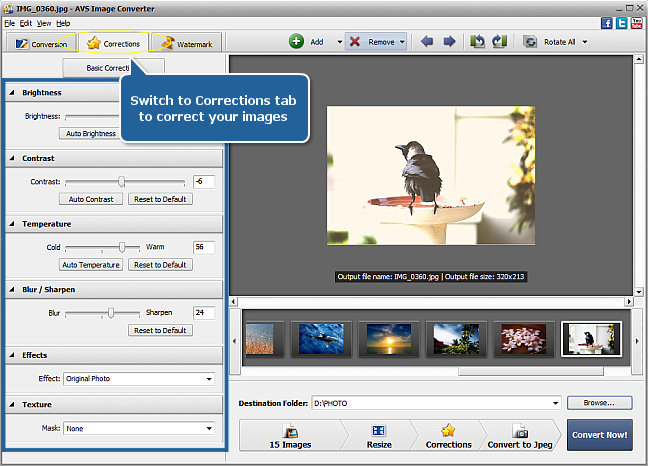Image resolution: width=648 pixels, height=466 pixels.
Task: Open the View menu
Action: pyautogui.click(x=44, y=24)
